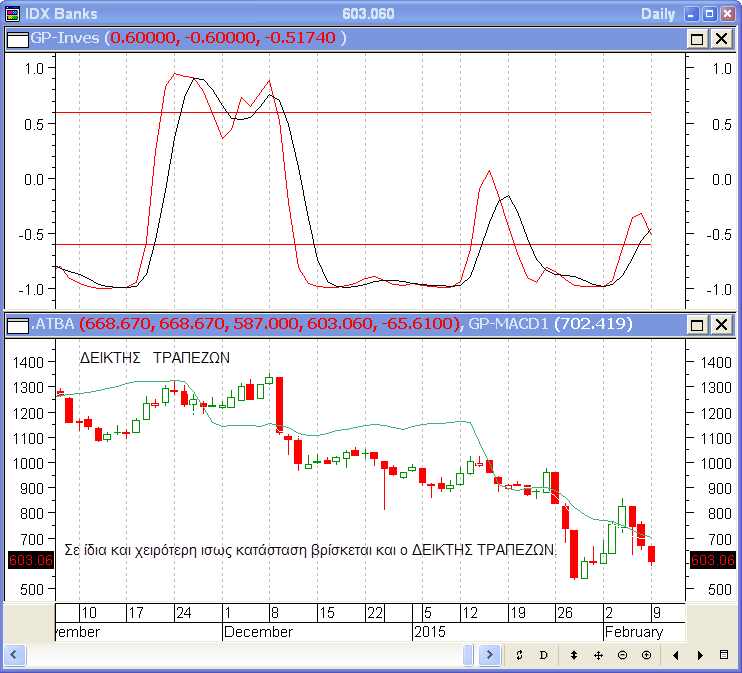This screenshot has height=673, width=742.
Task: Click the Greek annotation starting with 'Σε ίδια και χειρότερη'
Action: [310, 550]
